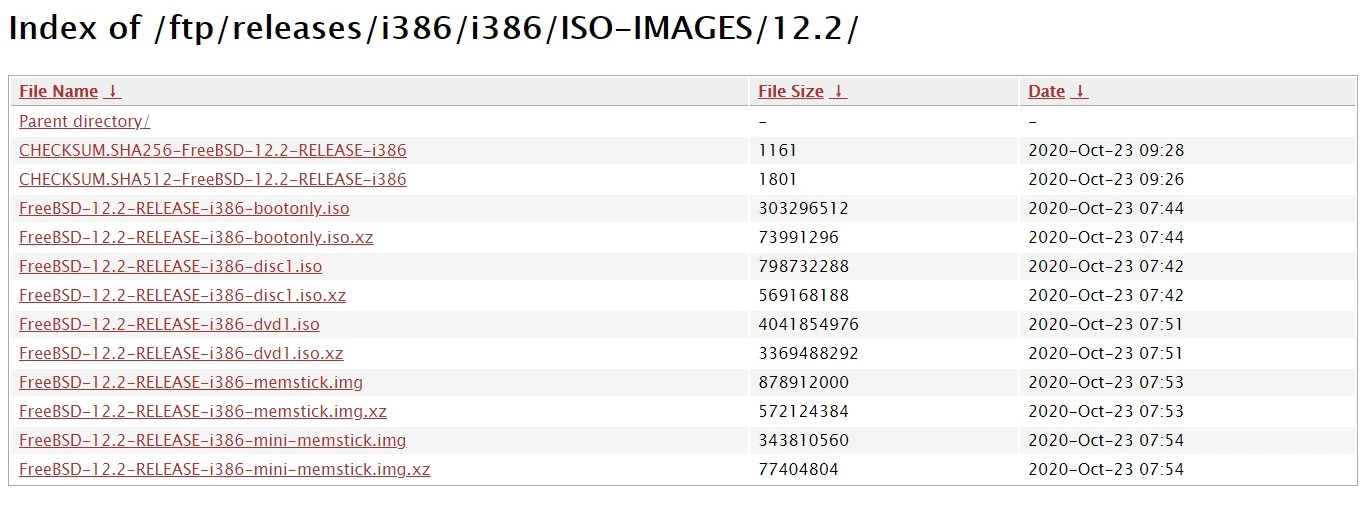The height and width of the screenshot is (506, 1362).
Task: Select file size value 1801
Action: (778, 179)
